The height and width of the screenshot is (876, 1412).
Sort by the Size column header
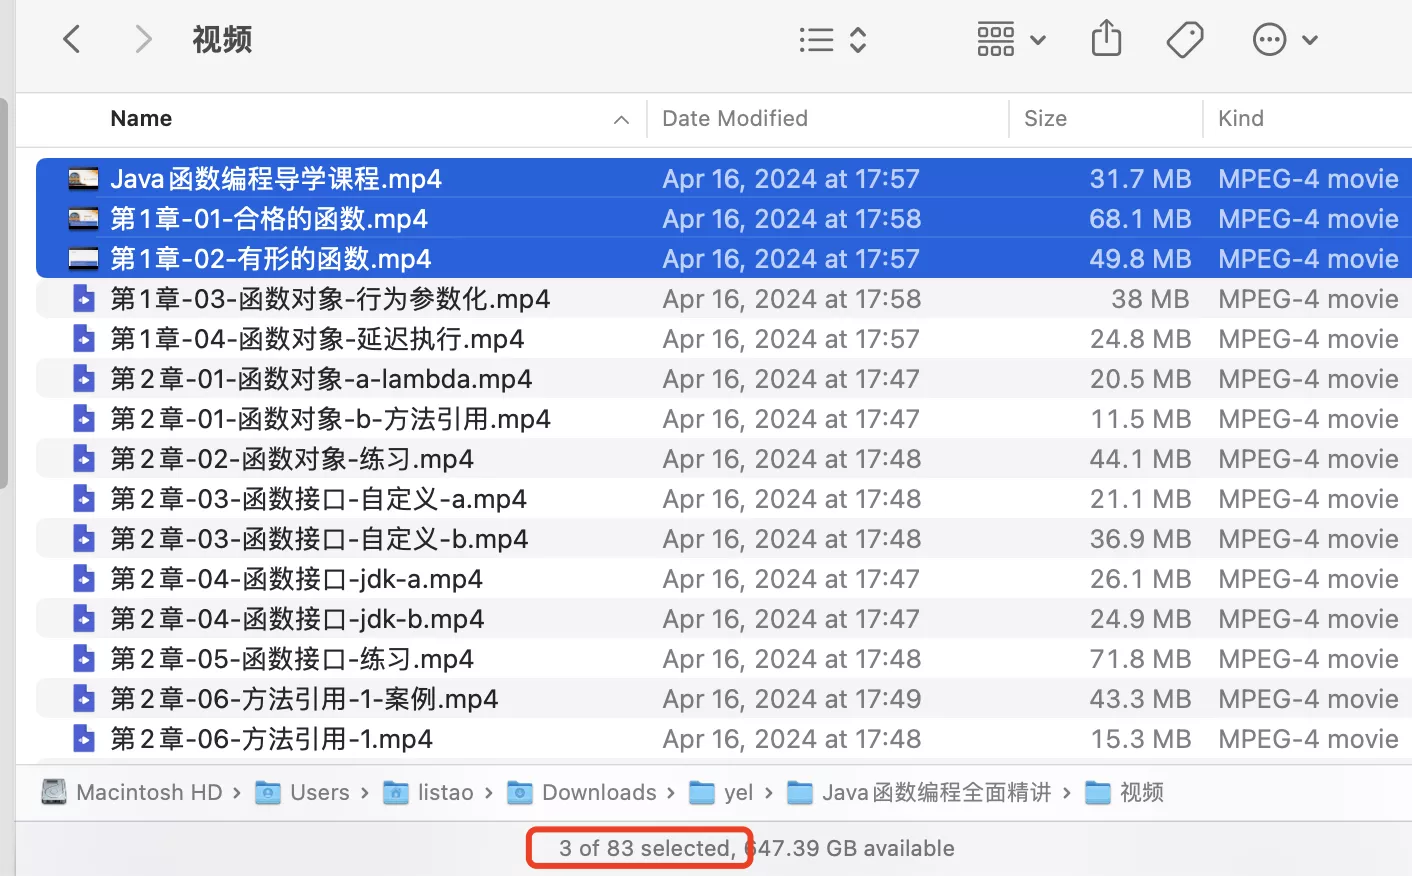[1045, 119]
